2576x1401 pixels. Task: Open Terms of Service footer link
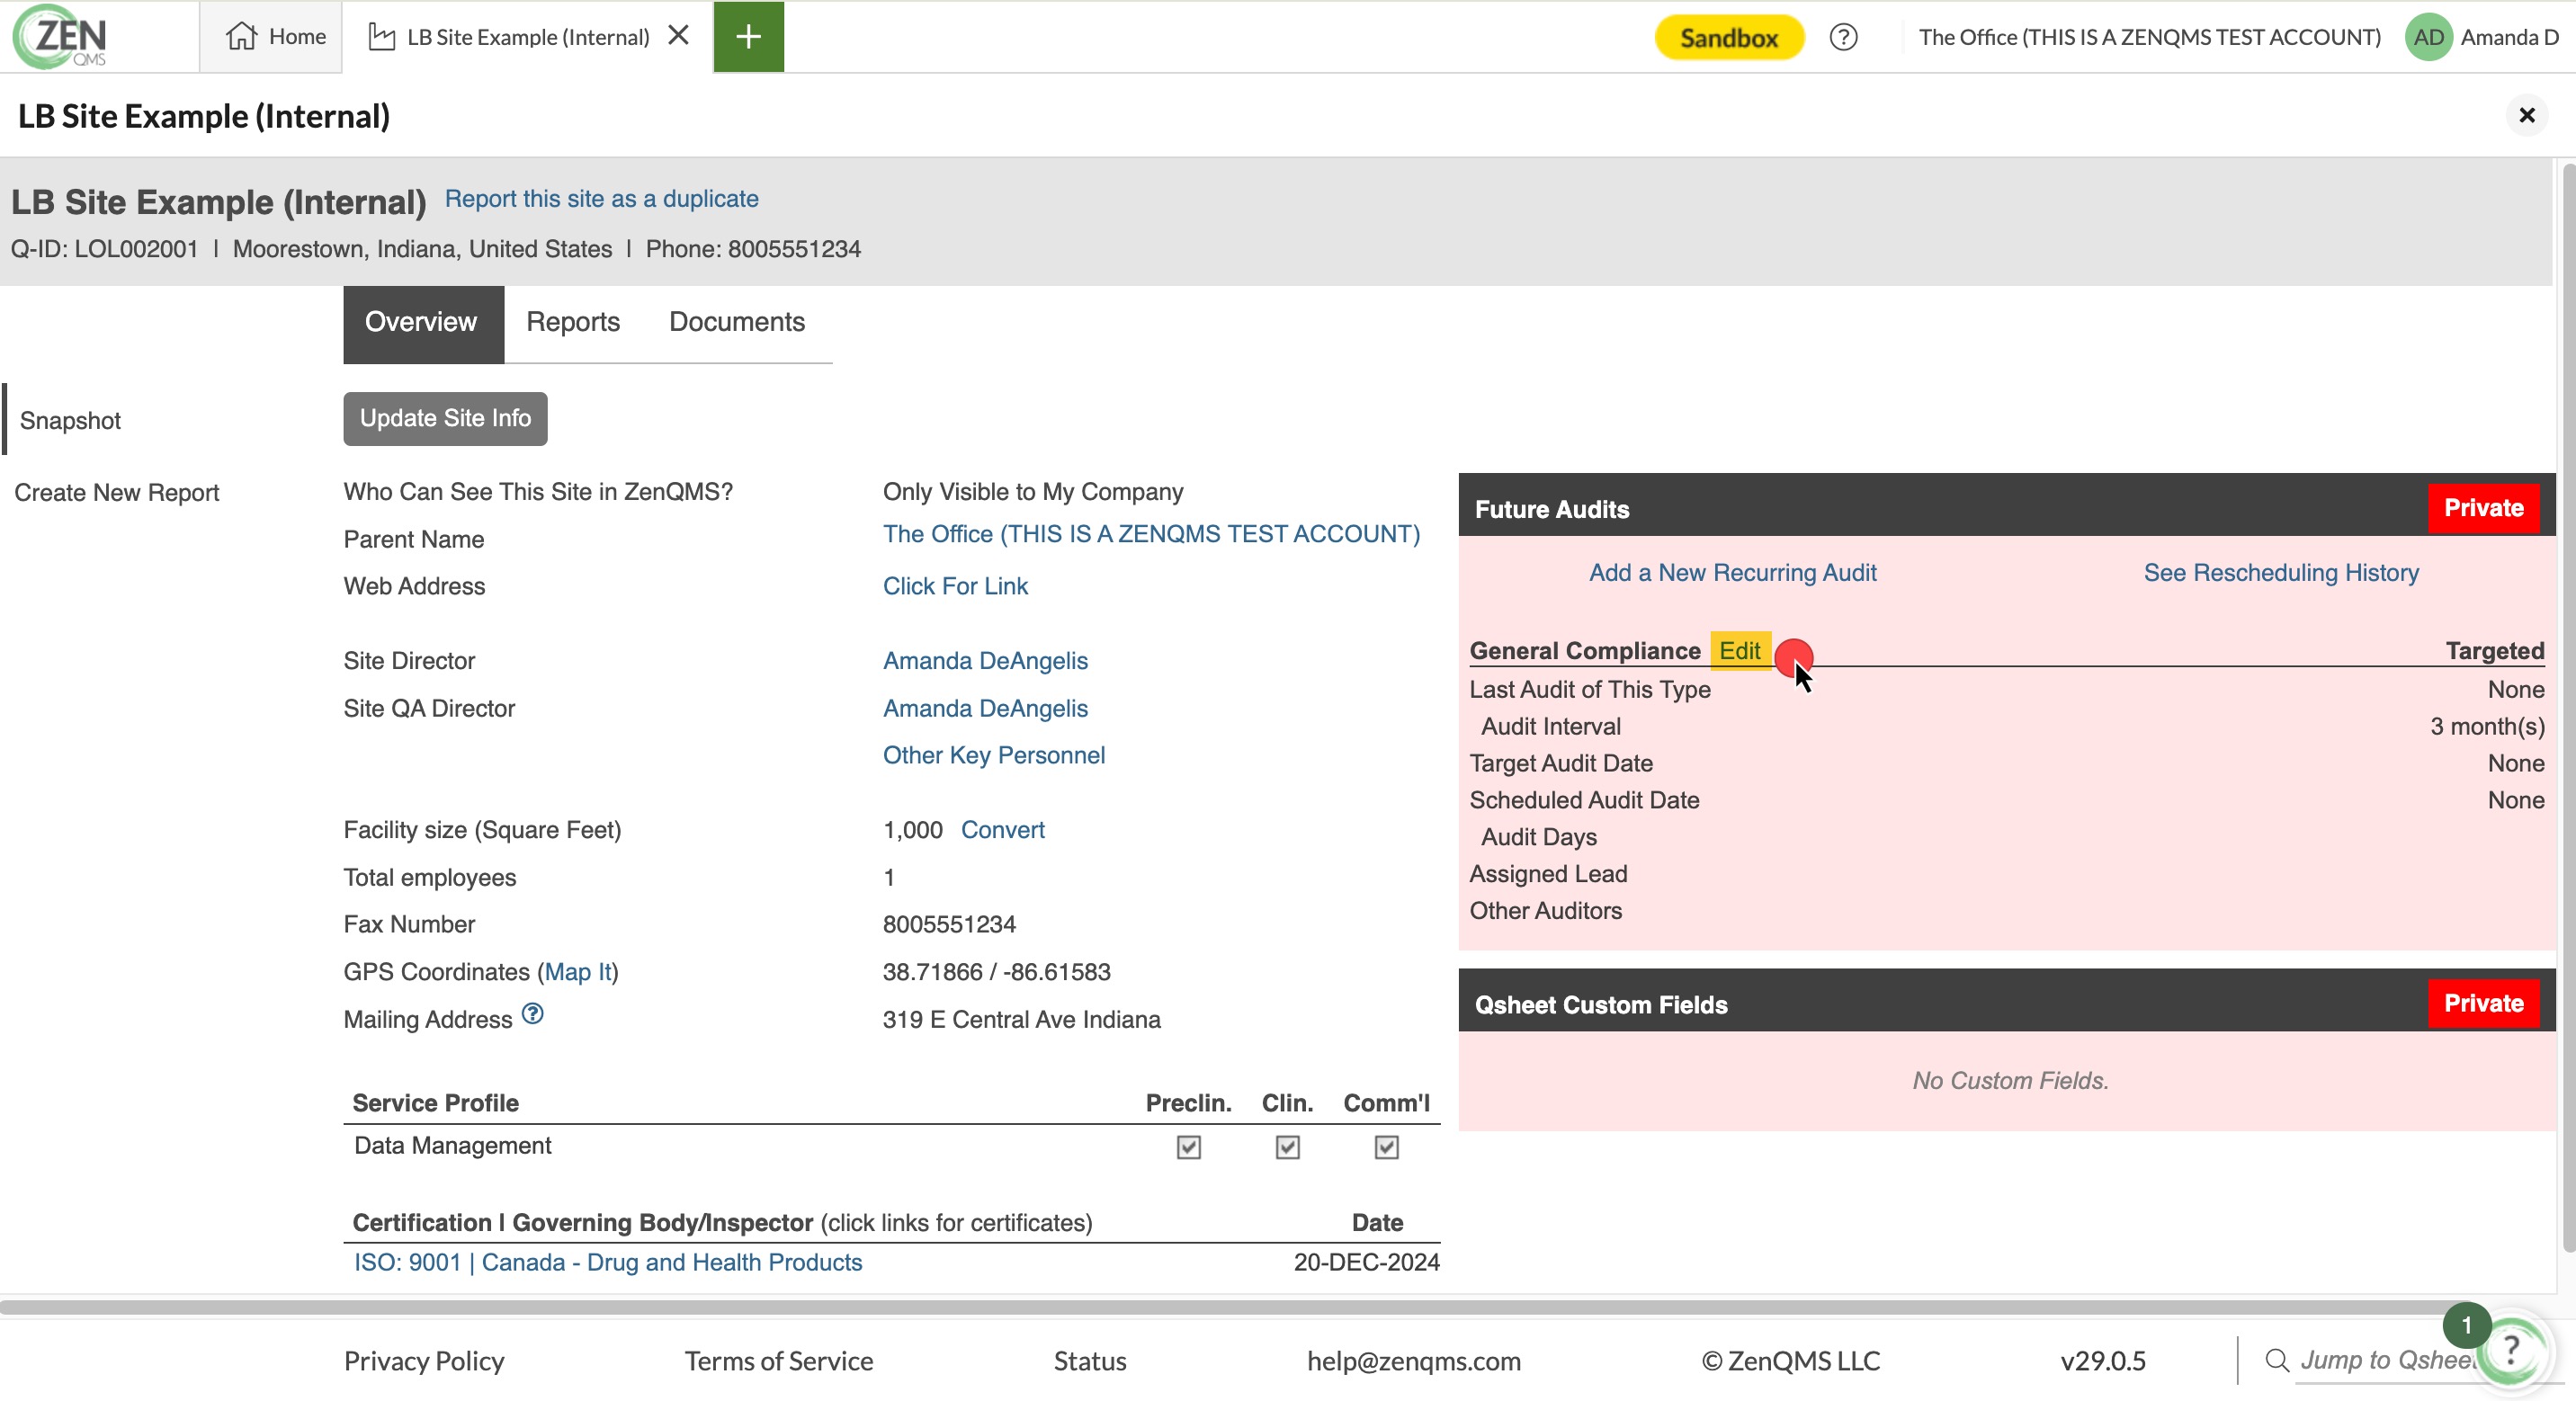coord(778,1360)
